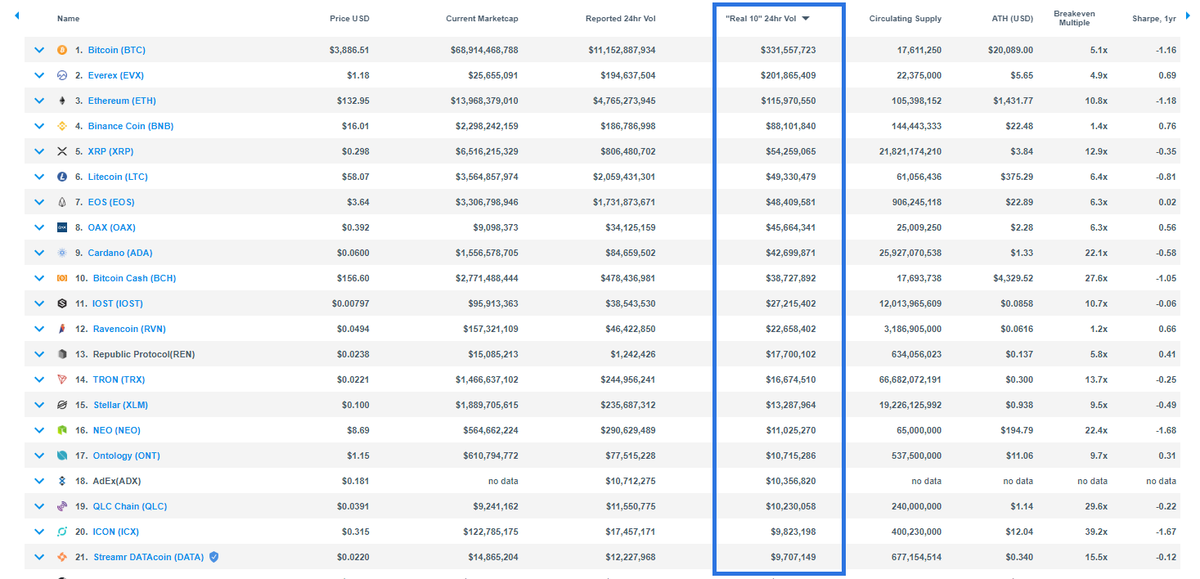Click the verified badge next to Streamr DATAcoin
The width and height of the screenshot is (1200, 579).
pos(214,557)
